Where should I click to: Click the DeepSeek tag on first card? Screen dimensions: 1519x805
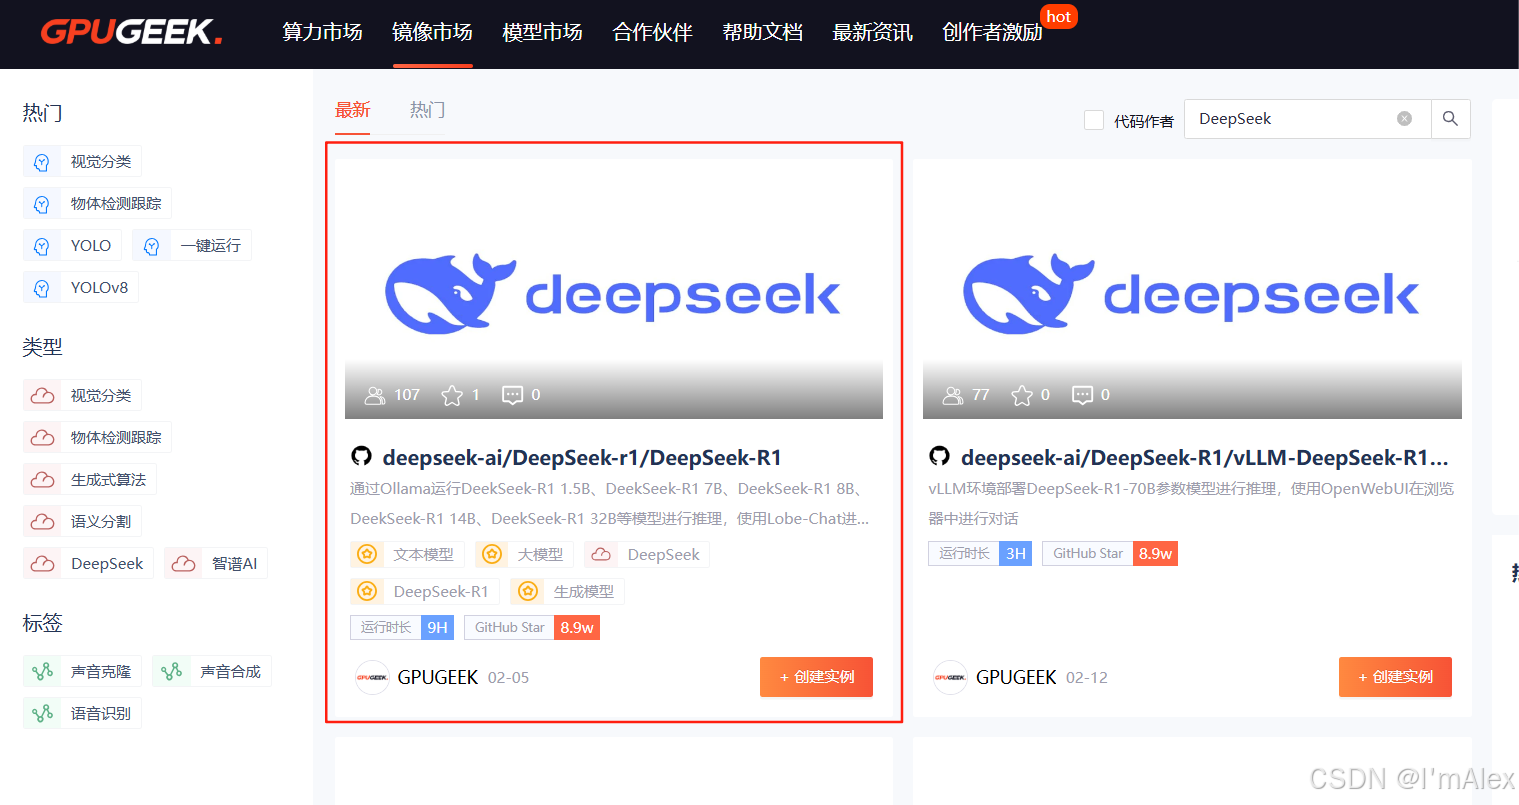(647, 554)
